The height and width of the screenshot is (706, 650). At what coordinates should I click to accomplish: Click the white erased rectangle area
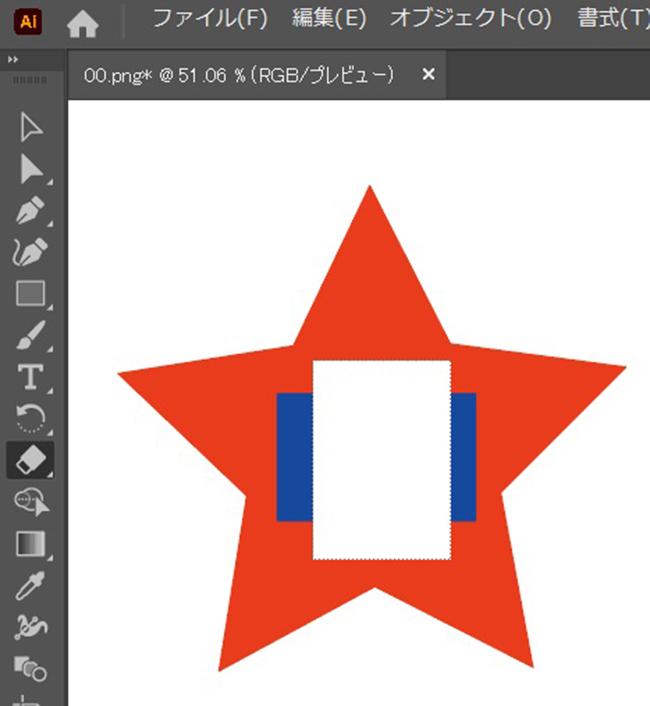point(382,460)
